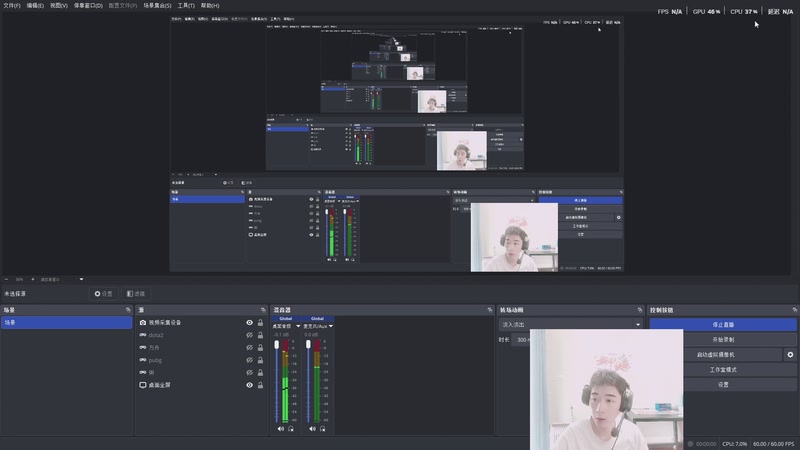
Task: Select the dota2 source row
Action: pos(202,335)
